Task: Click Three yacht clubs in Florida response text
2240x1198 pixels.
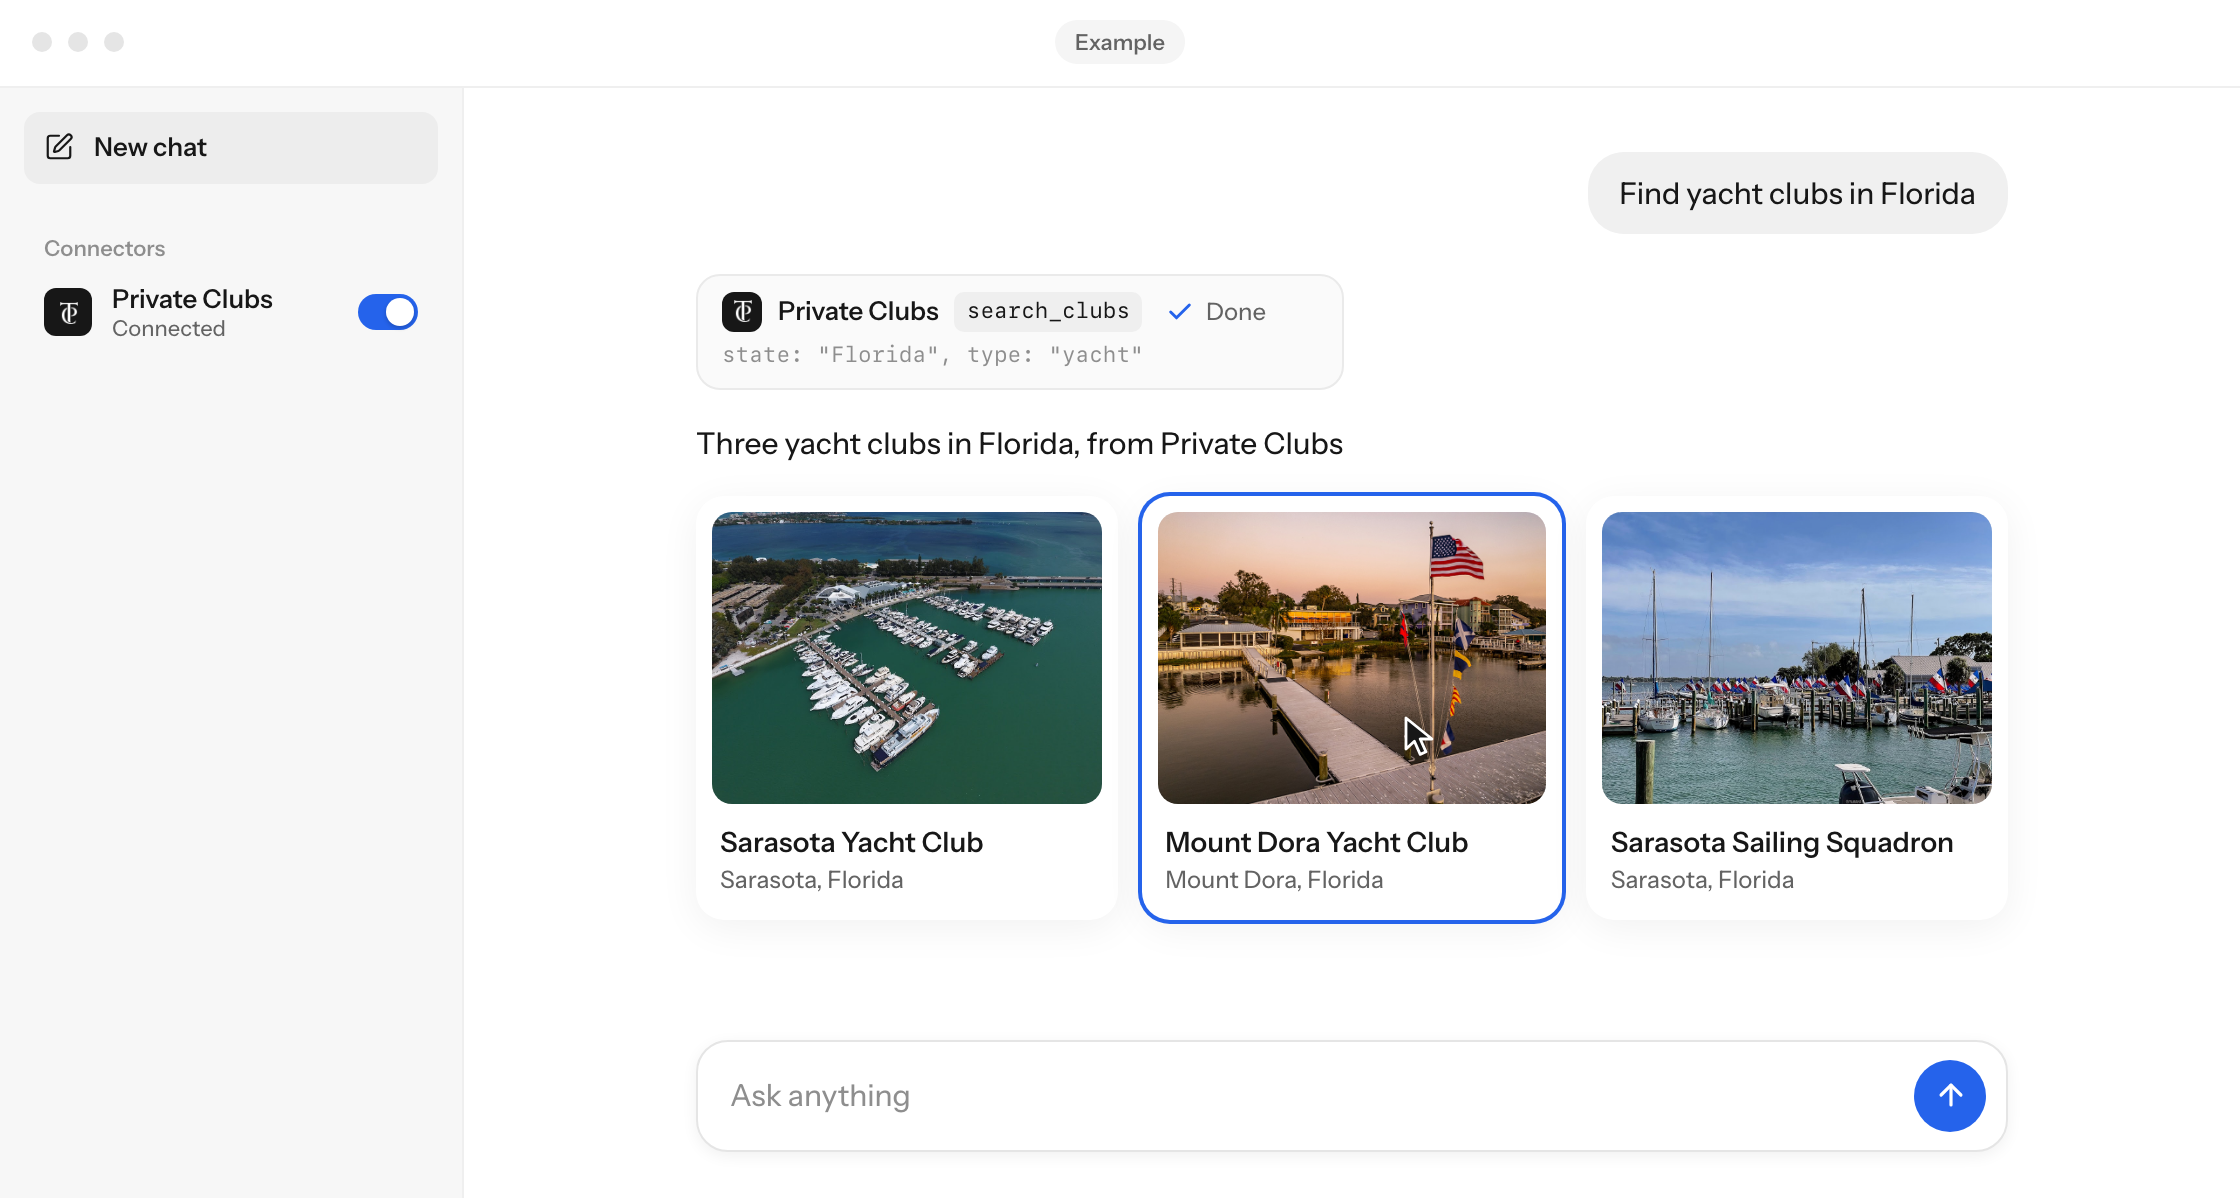Action: [1019, 444]
